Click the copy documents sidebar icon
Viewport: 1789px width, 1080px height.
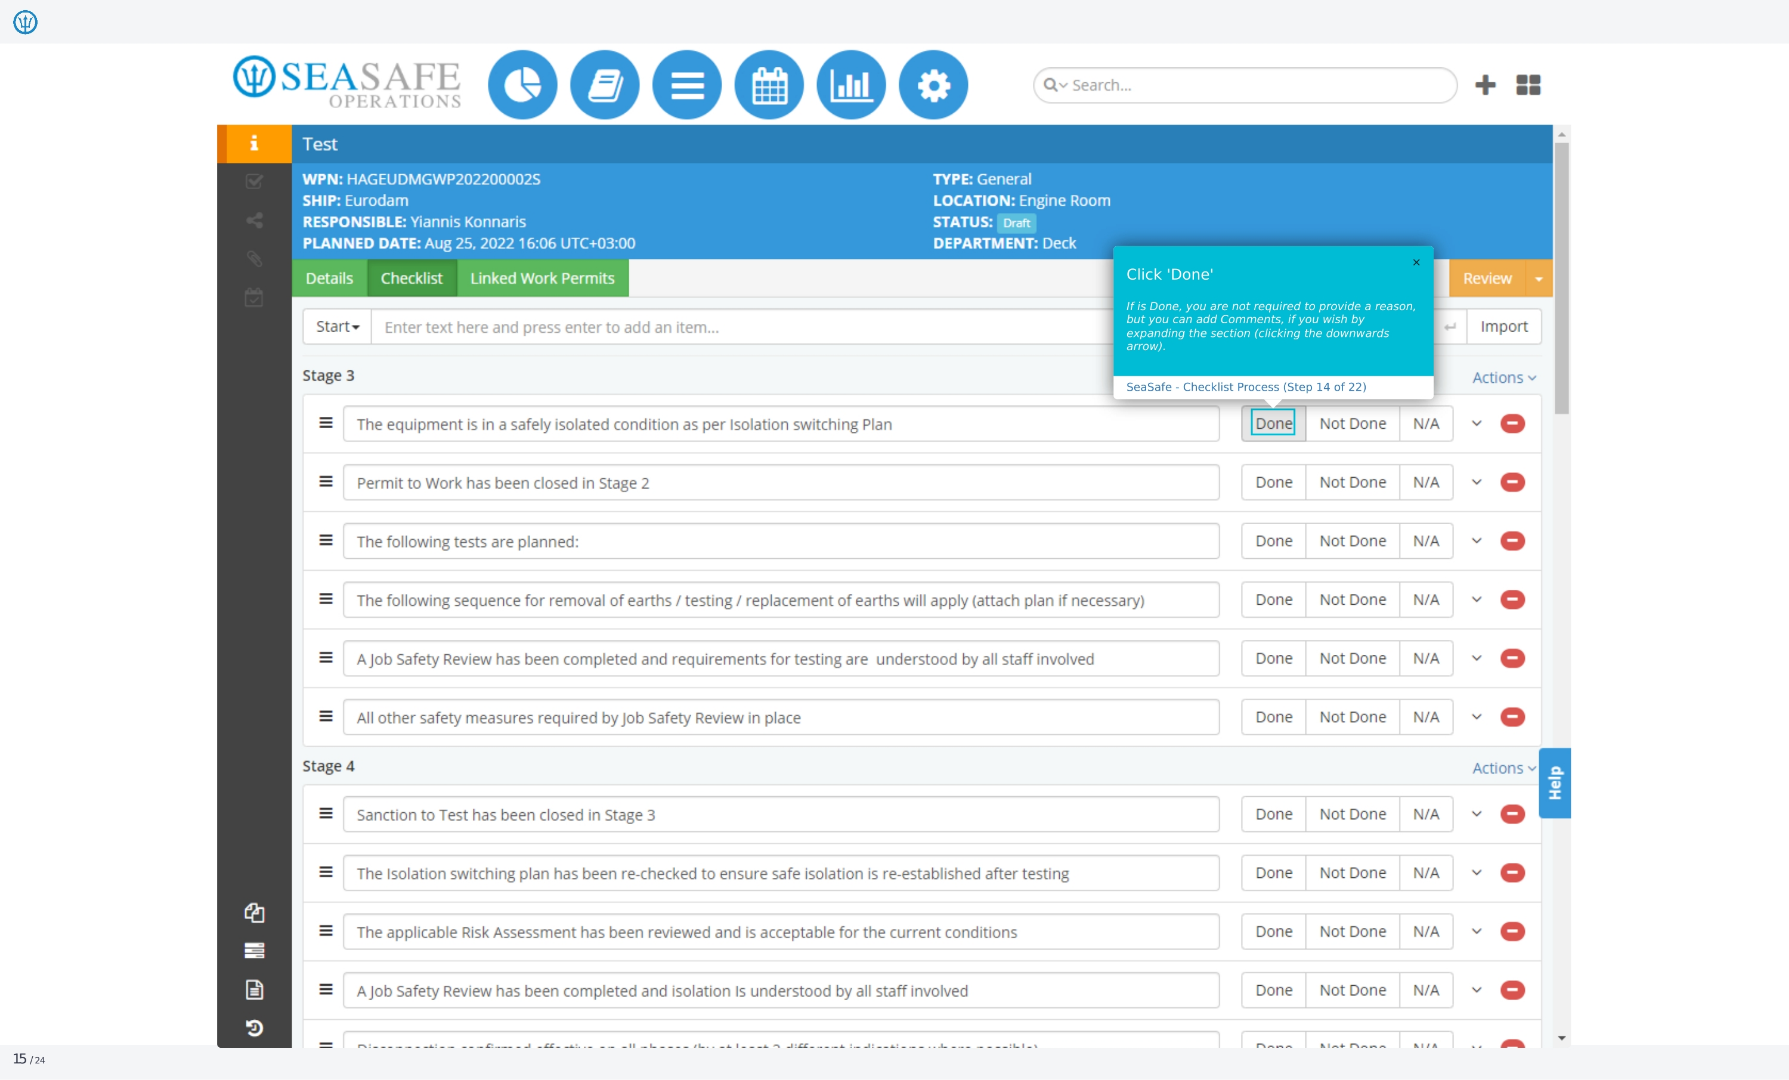click(254, 912)
